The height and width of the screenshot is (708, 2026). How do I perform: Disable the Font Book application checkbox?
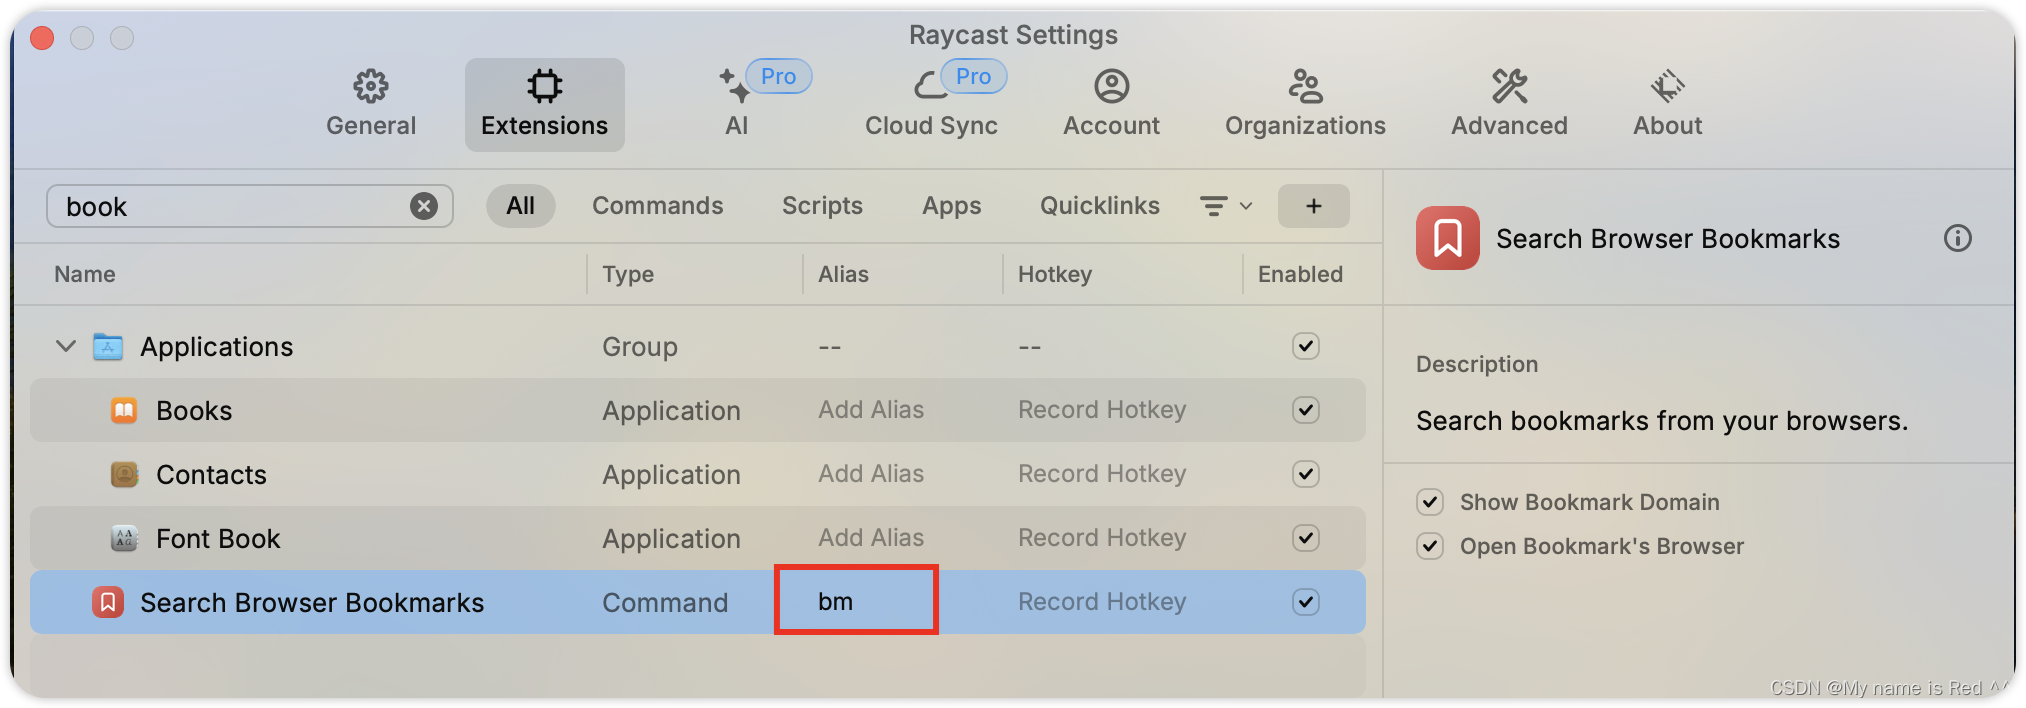point(1306,538)
